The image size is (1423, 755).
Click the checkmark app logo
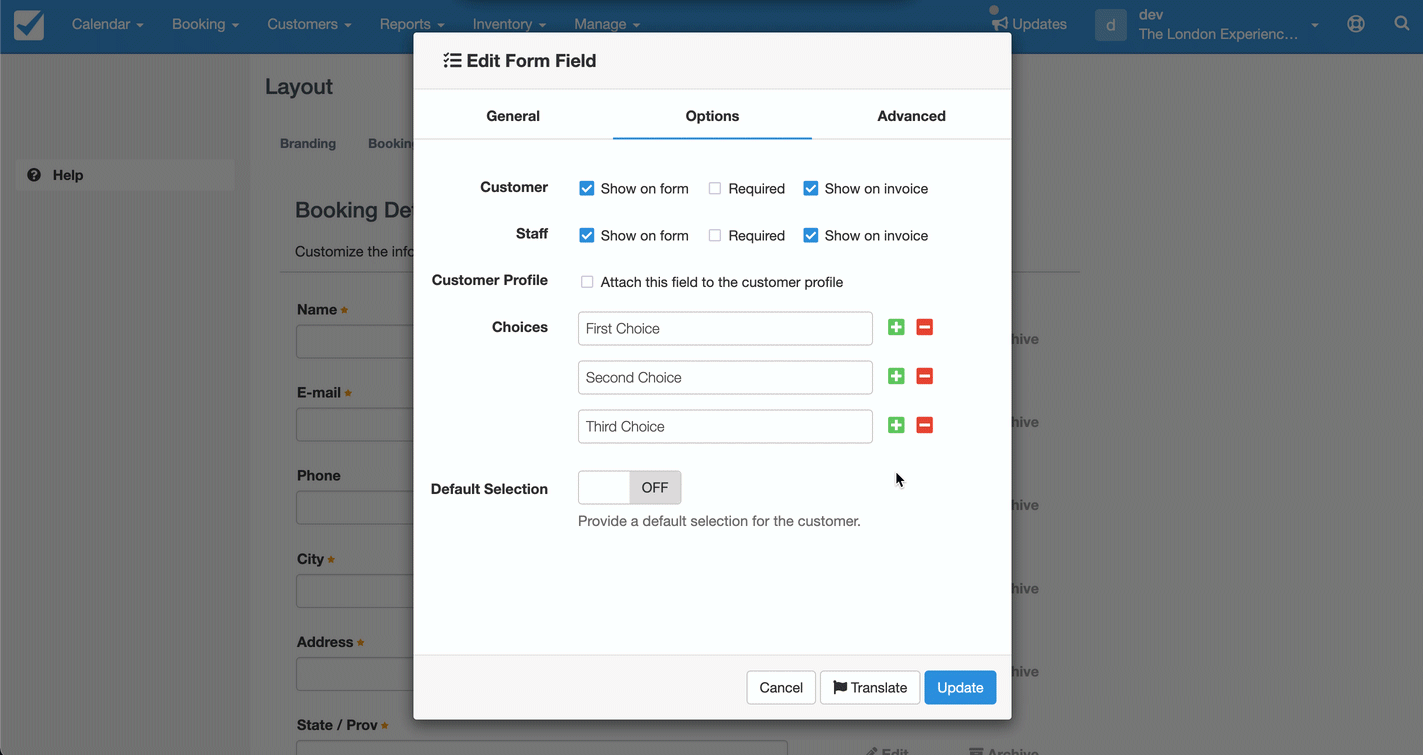pos(29,25)
